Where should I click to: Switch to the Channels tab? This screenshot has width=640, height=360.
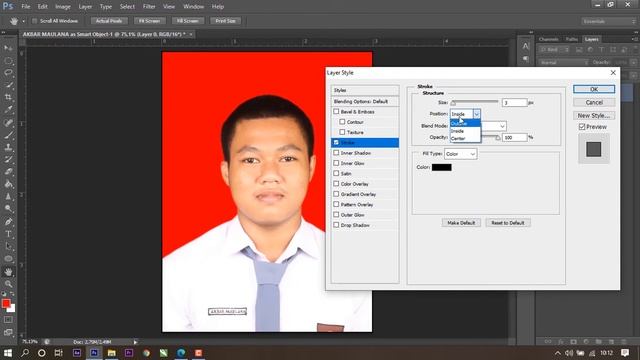coord(548,39)
